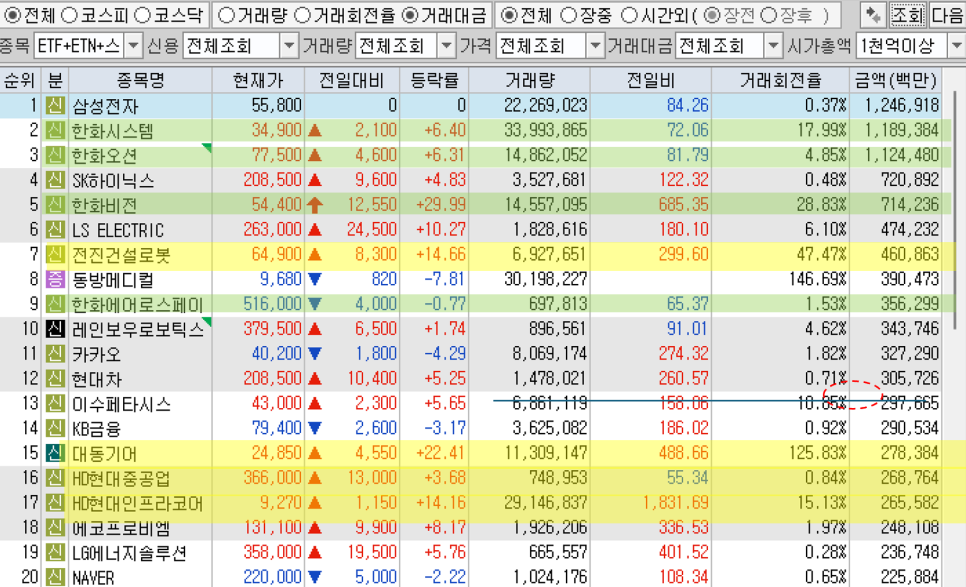Click the 신 icon for 삼성전자

55,106
